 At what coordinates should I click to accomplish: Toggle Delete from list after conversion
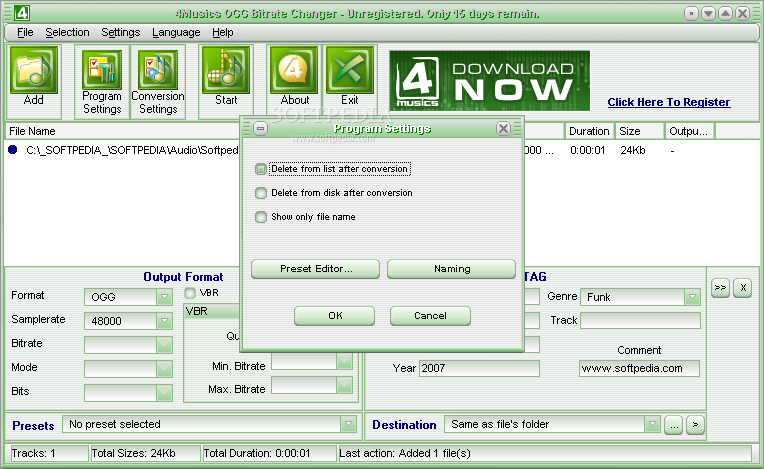[x=261, y=169]
